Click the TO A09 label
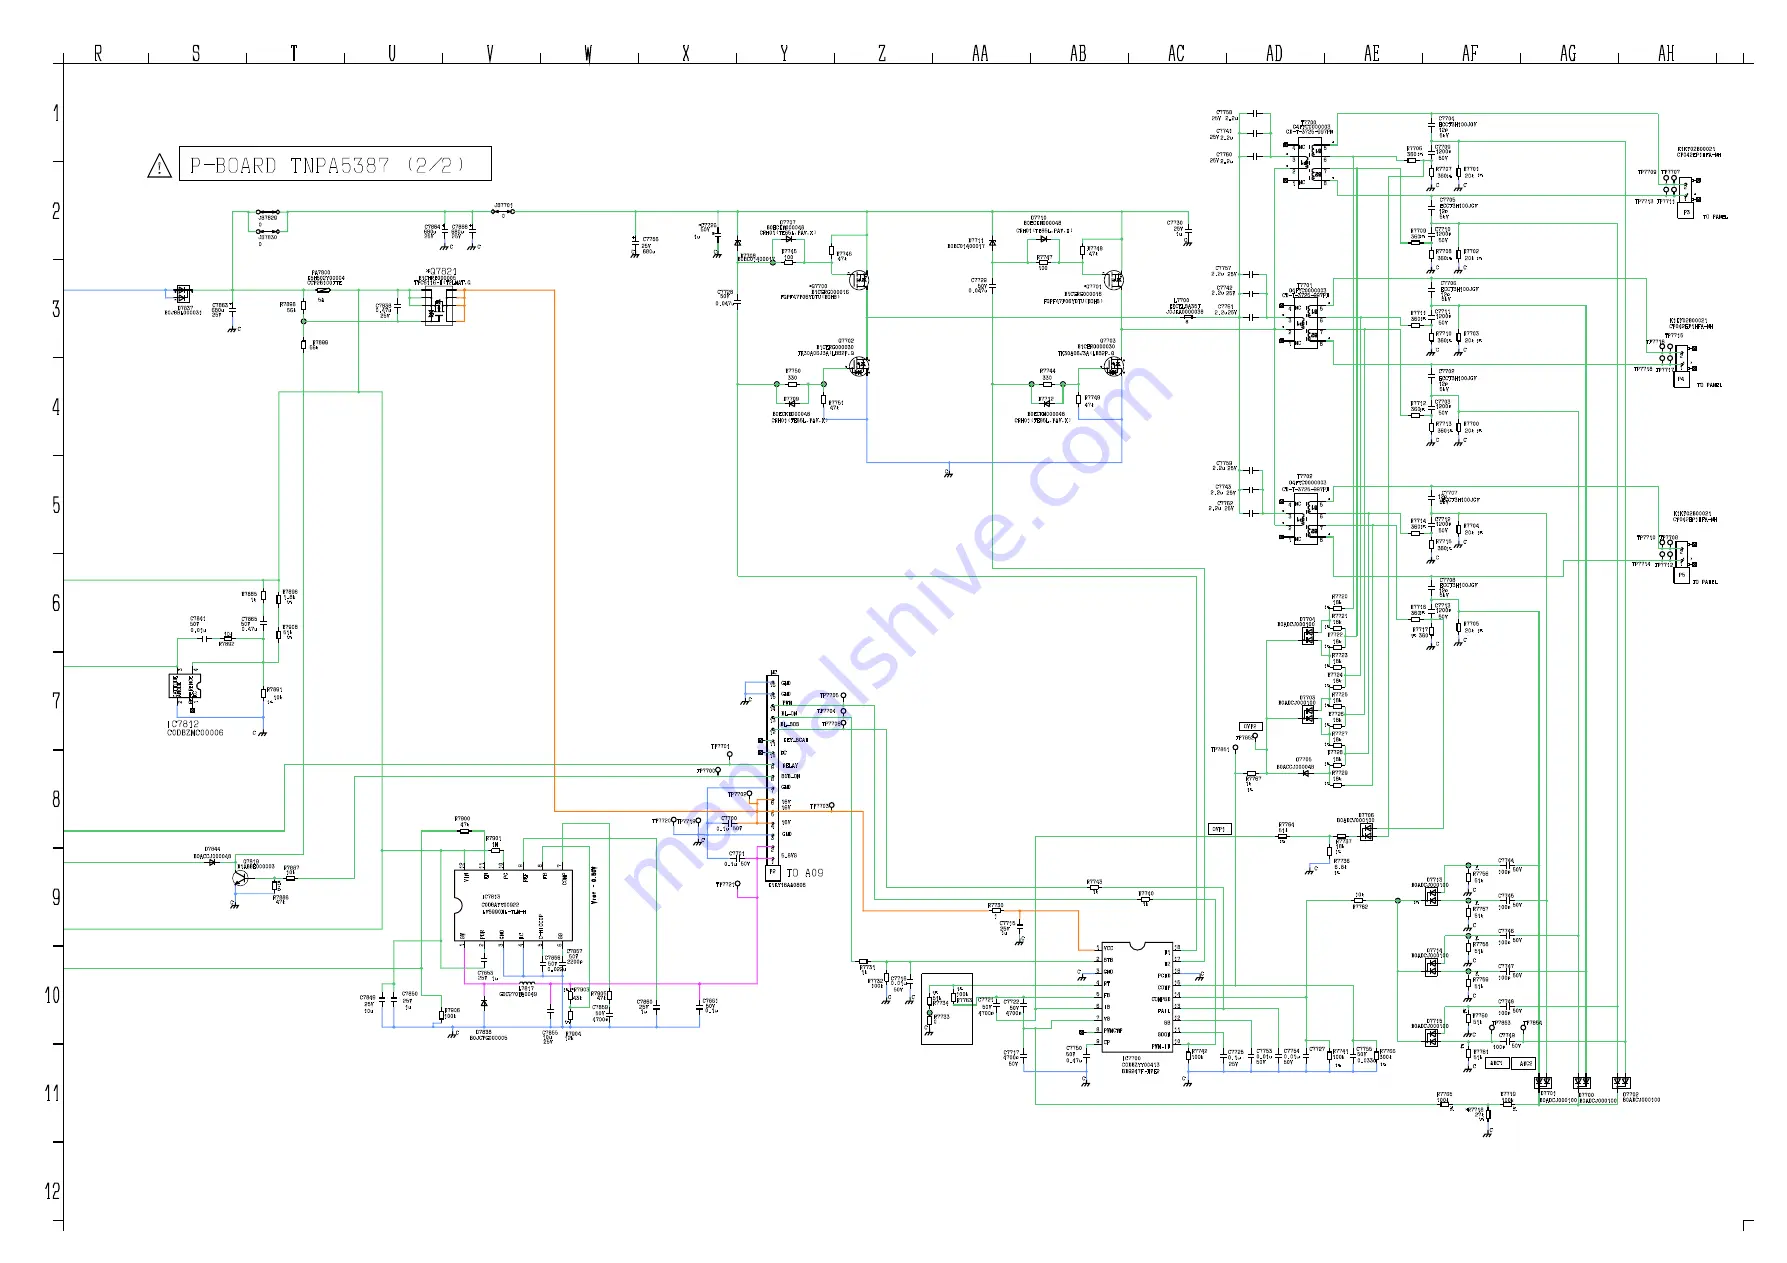The image size is (1787, 1263). pyautogui.click(x=805, y=873)
